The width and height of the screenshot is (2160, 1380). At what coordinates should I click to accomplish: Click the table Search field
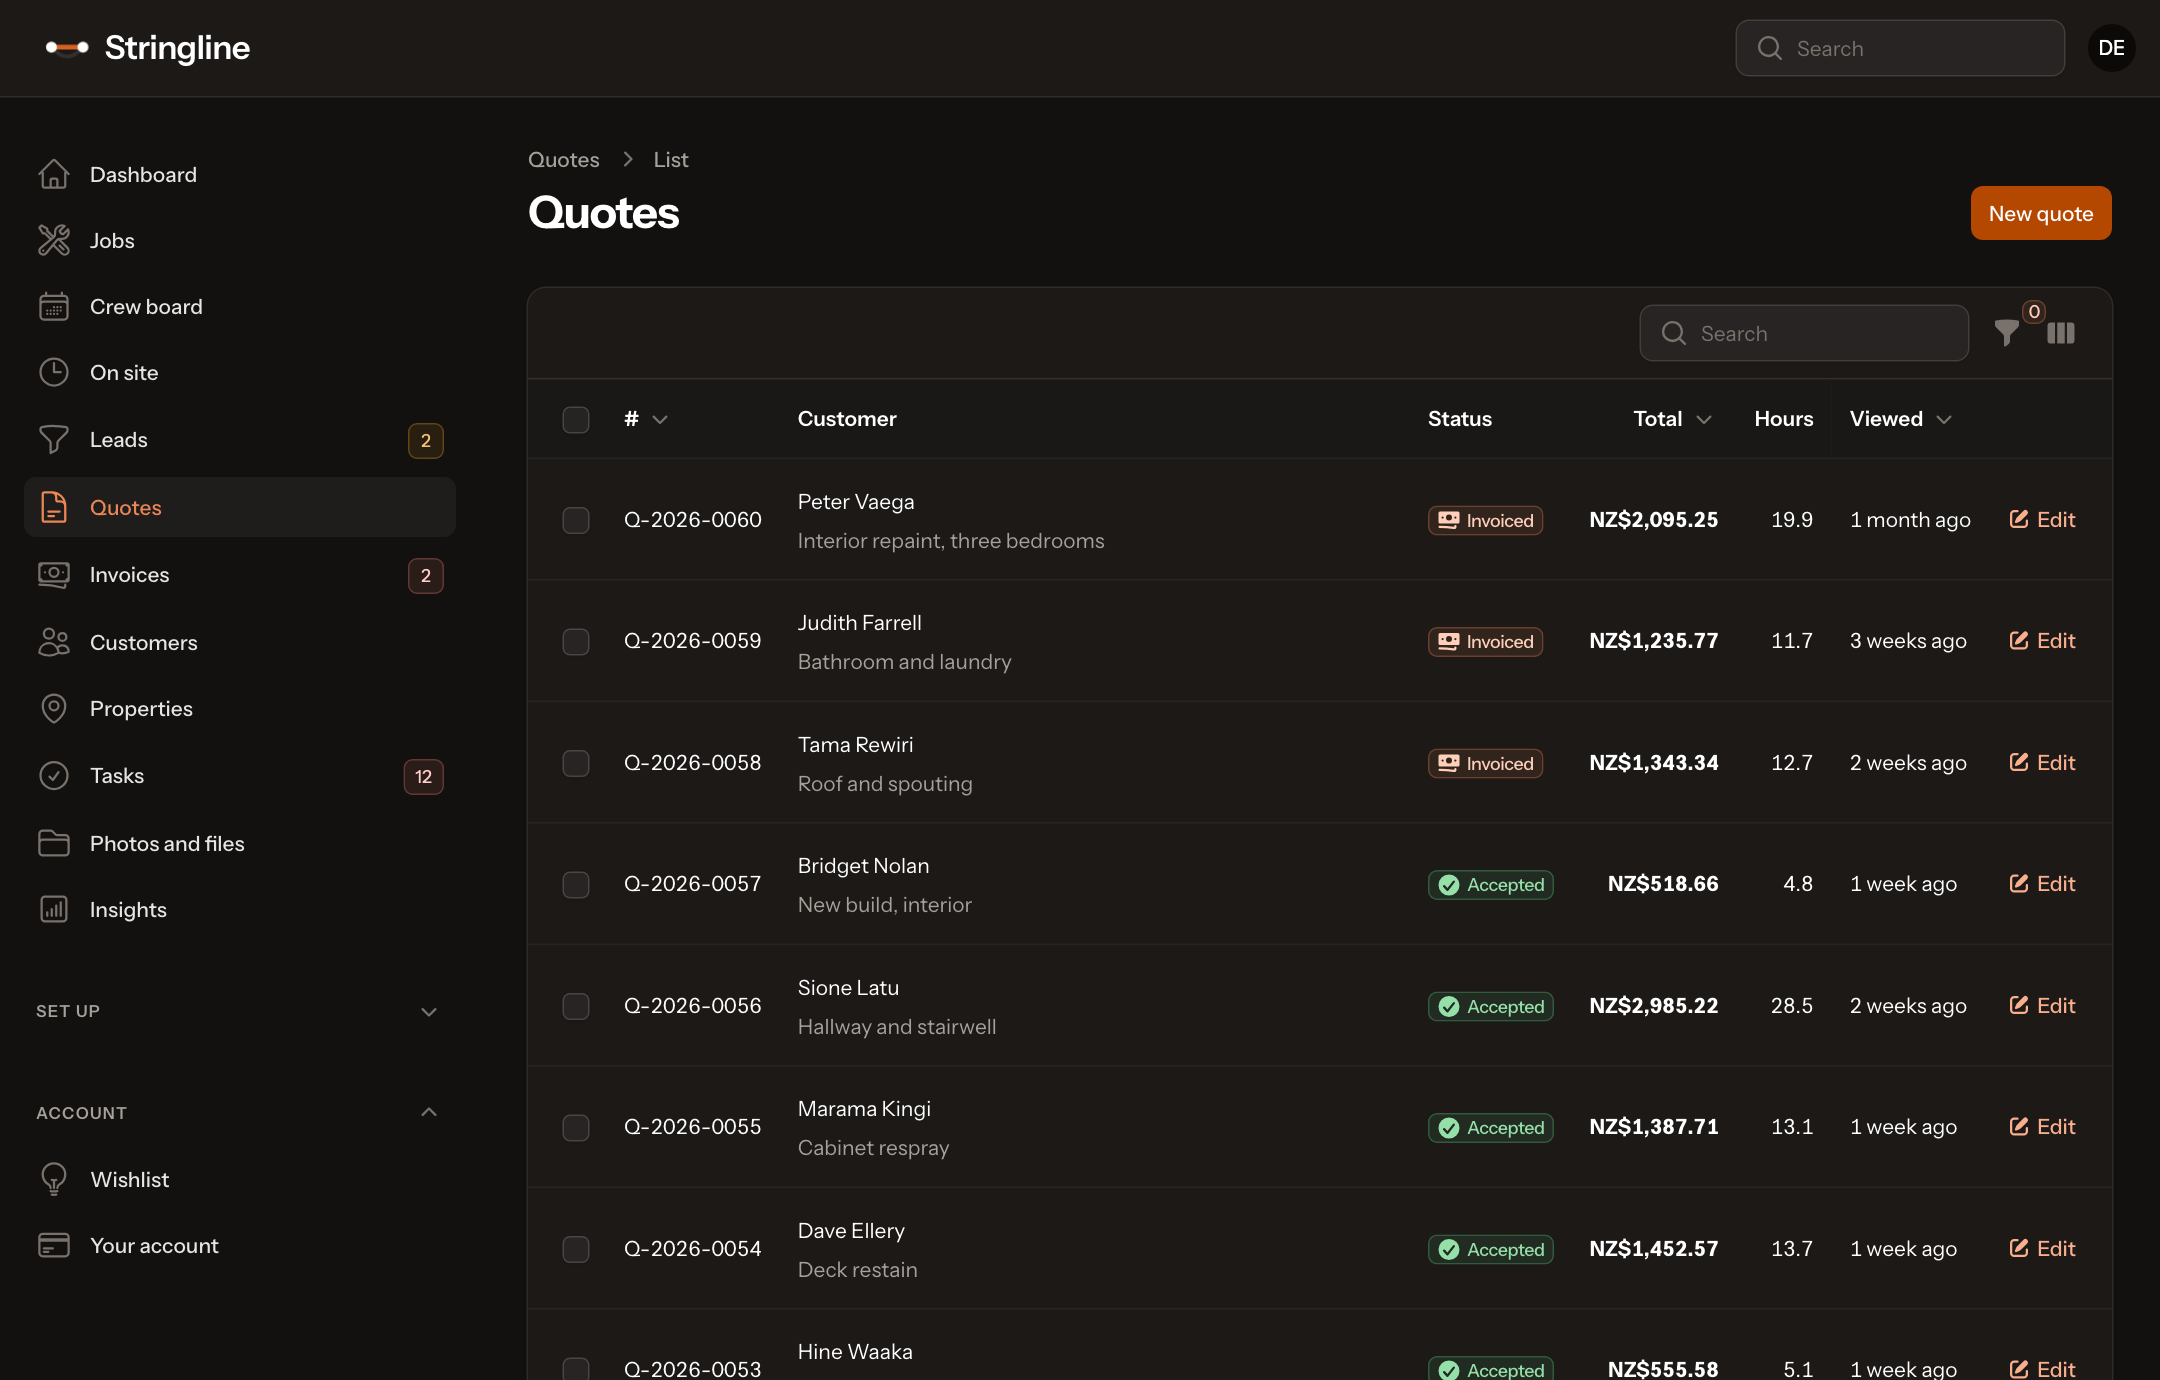pyautogui.click(x=1804, y=333)
